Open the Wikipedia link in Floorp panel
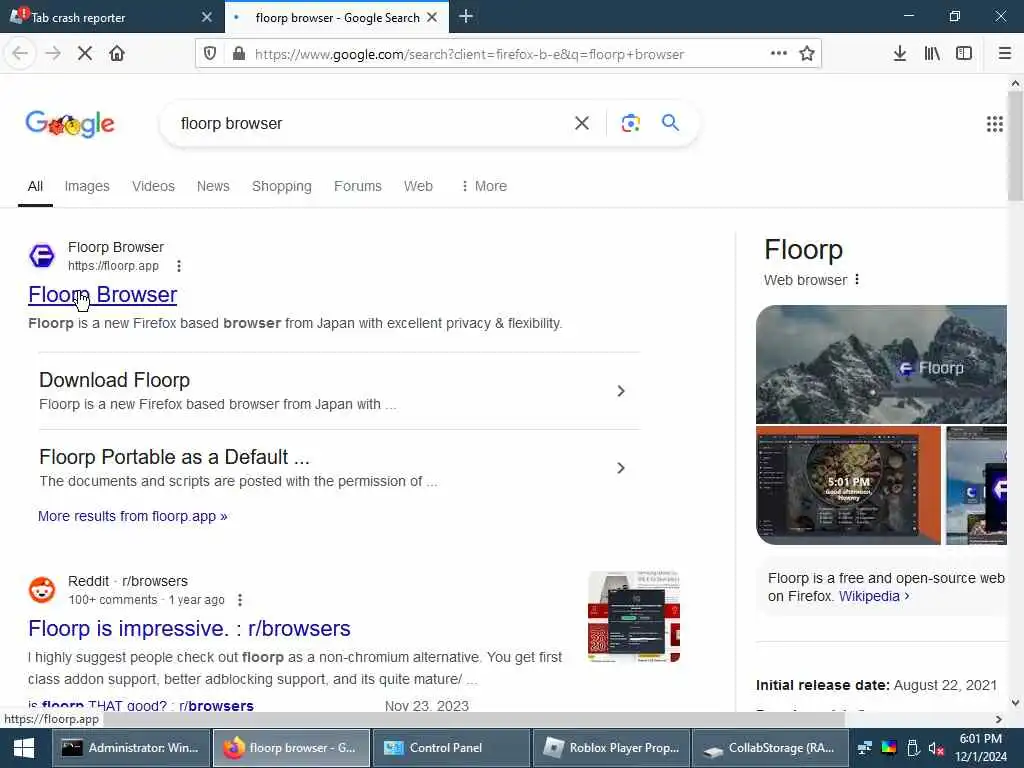The image size is (1024, 768). pos(874,596)
